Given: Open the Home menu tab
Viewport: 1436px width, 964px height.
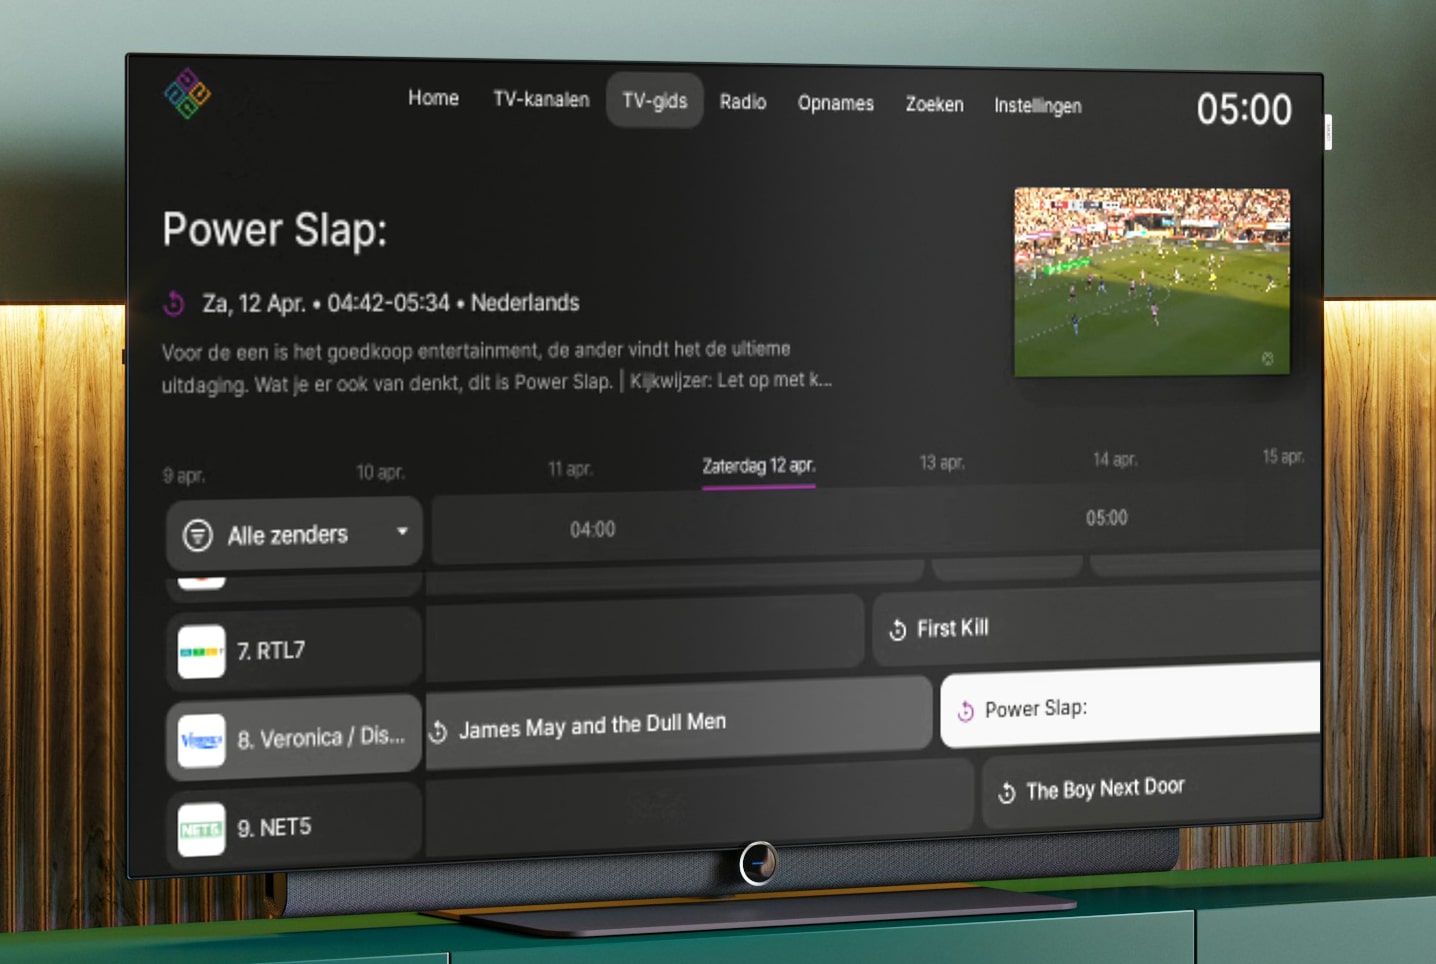Looking at the screenshot, I should pyautogui.click(x=433, y=98).
